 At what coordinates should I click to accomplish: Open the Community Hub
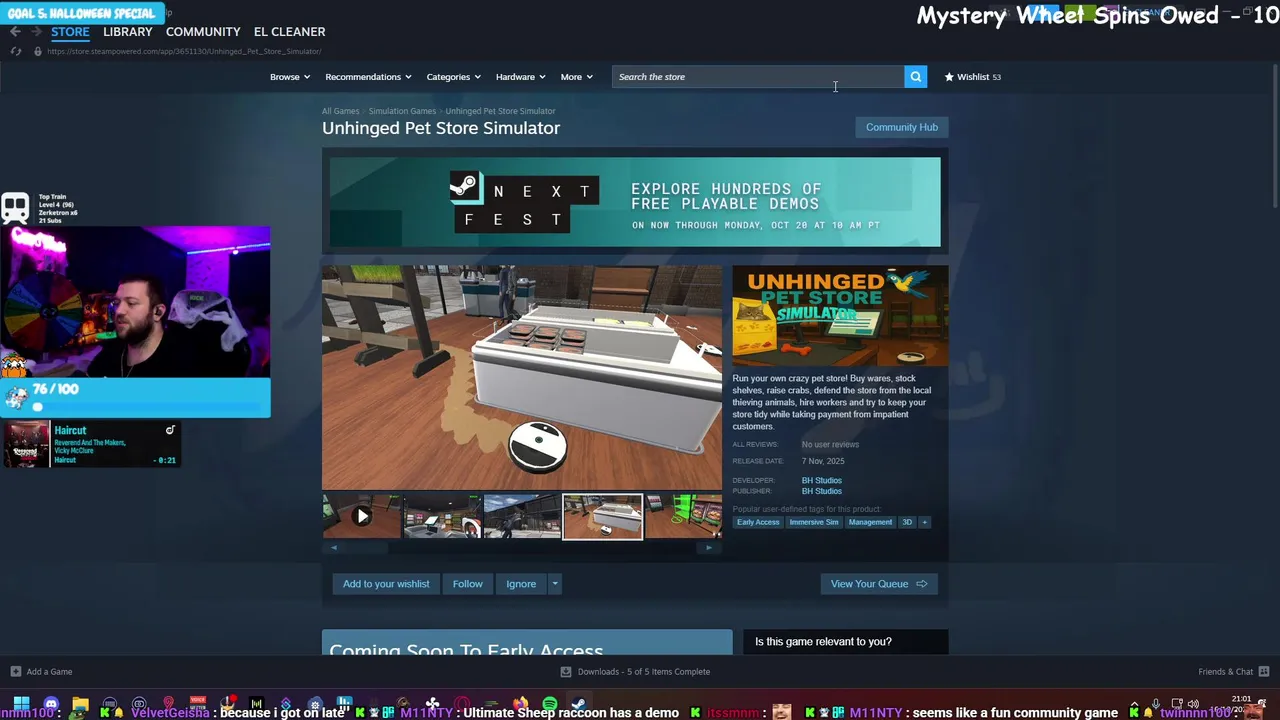pyautogui.click(x=902, y=127)
